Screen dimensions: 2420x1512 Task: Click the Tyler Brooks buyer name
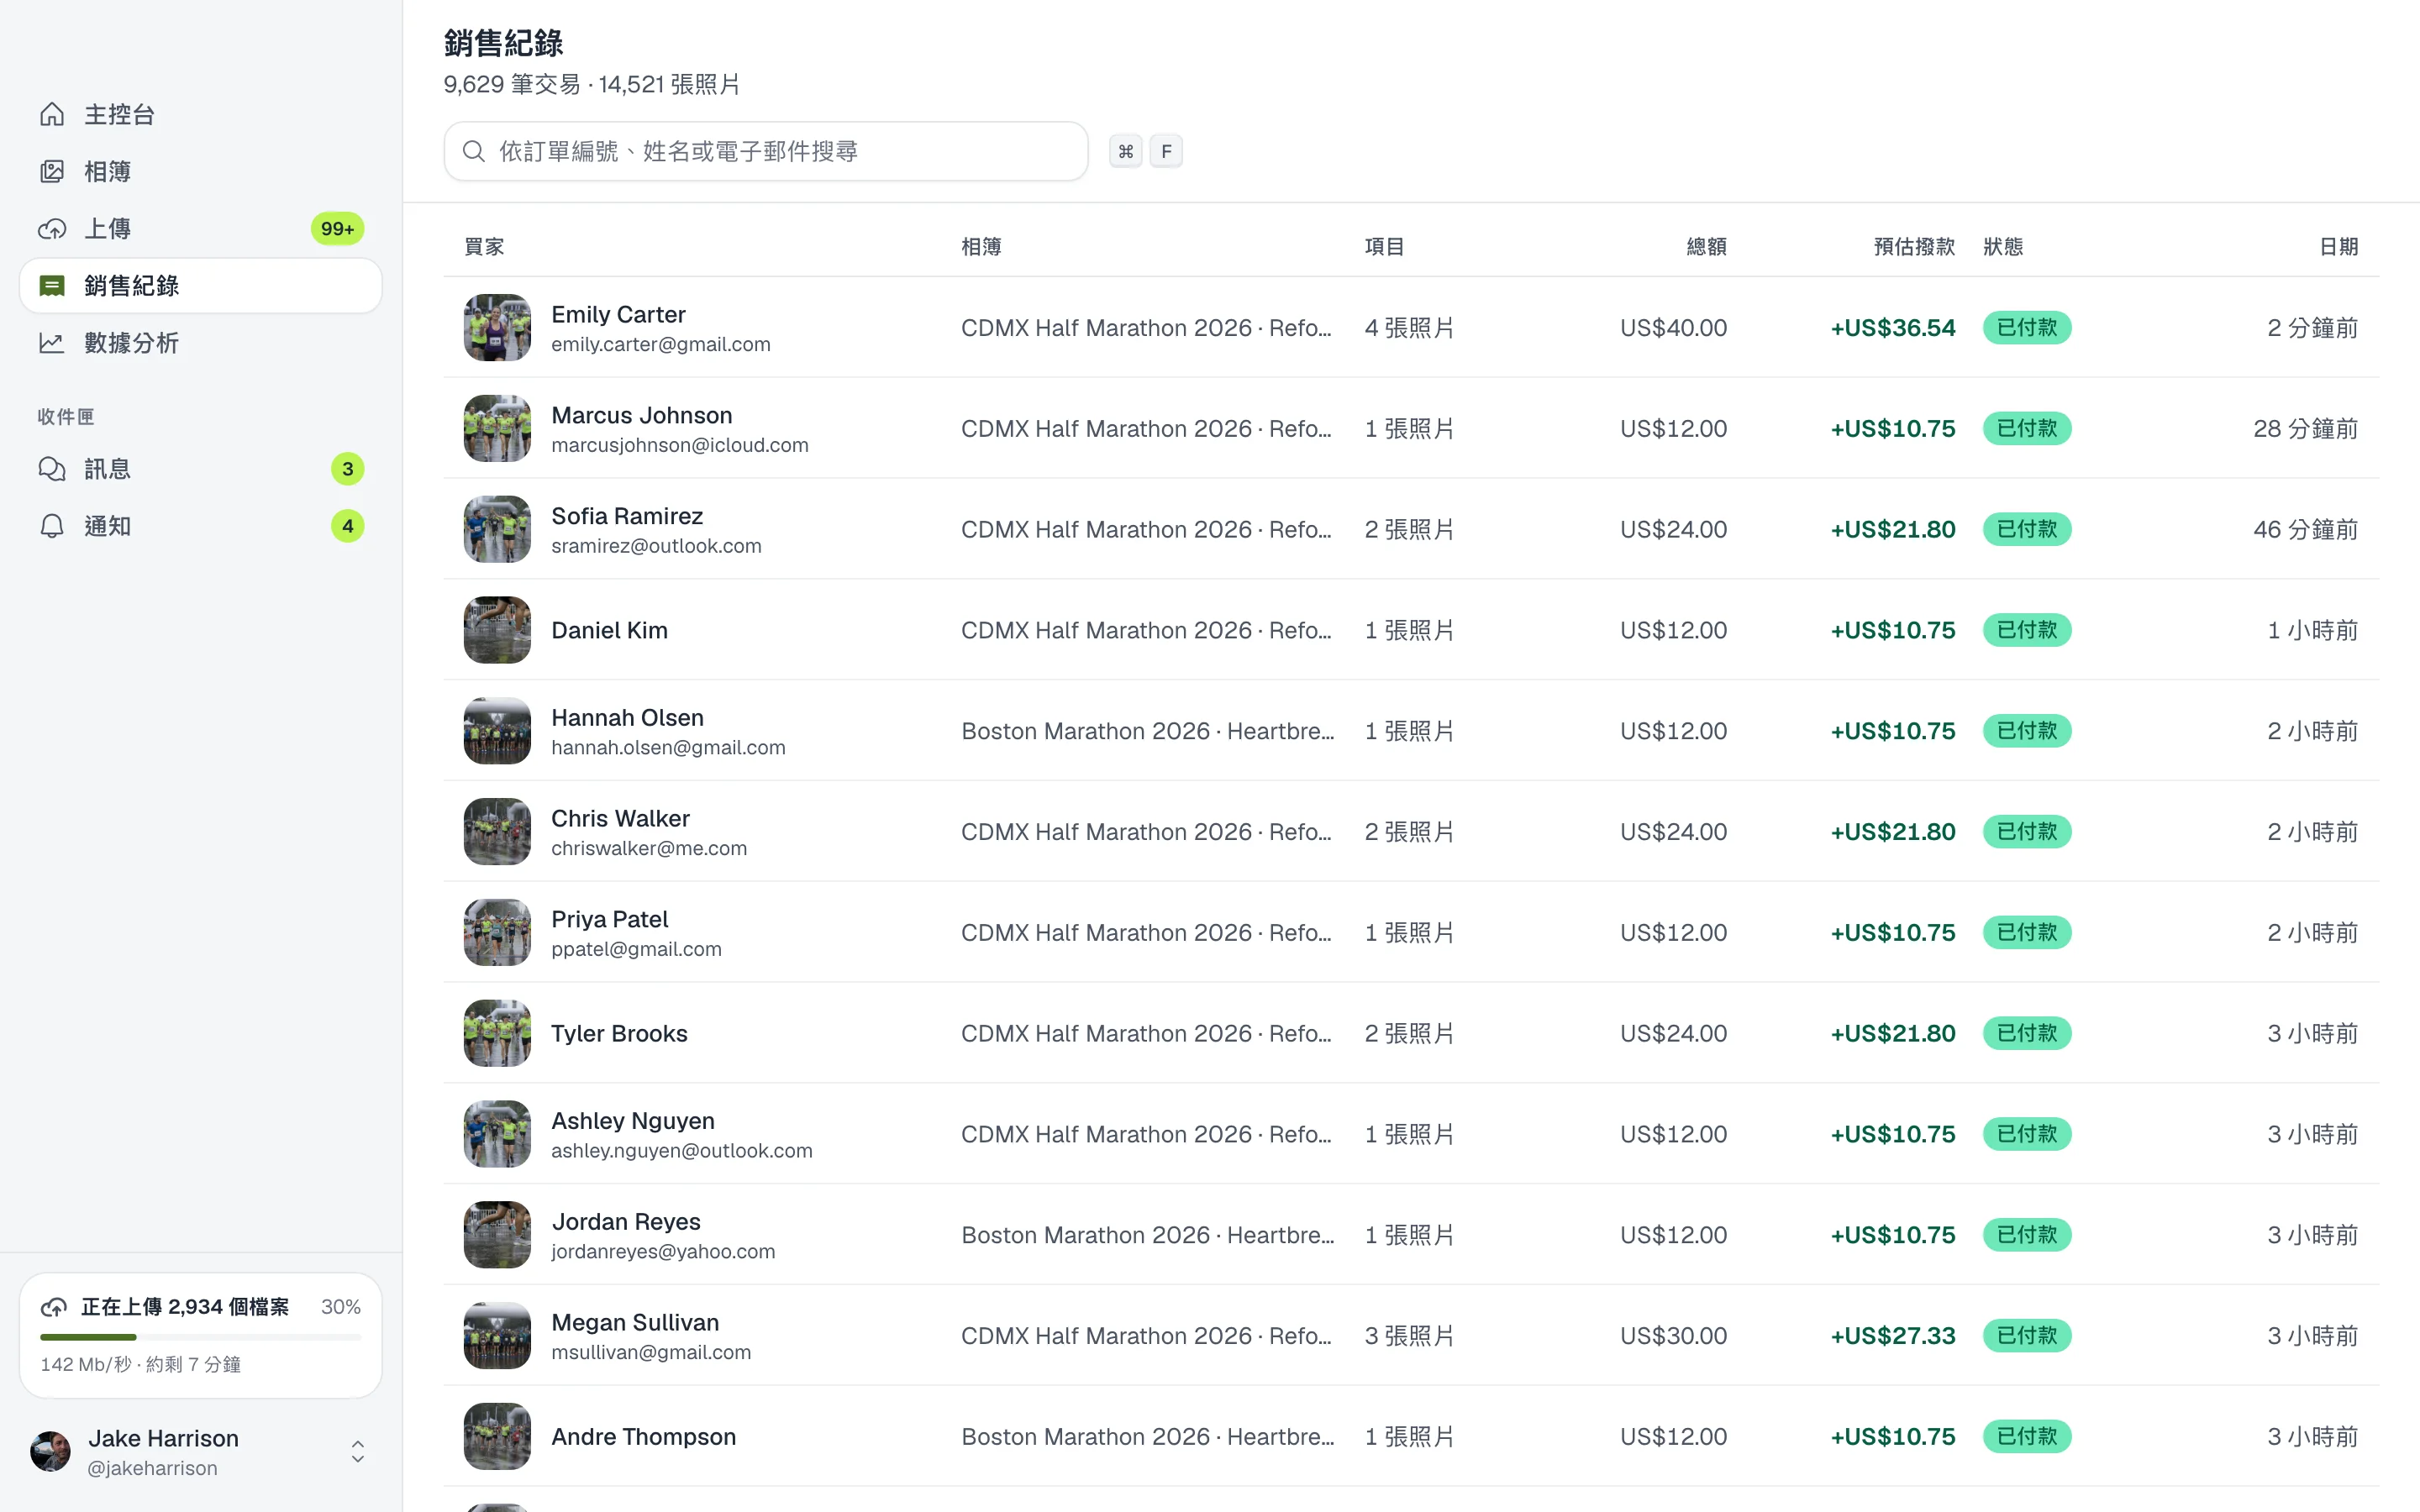click(619, 1034)
